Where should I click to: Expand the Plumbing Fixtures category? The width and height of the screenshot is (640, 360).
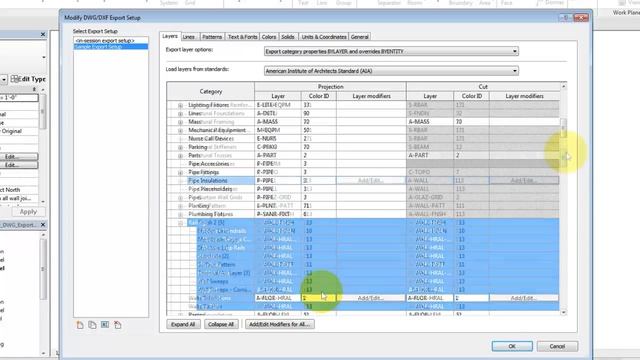(x=180, y=214)
